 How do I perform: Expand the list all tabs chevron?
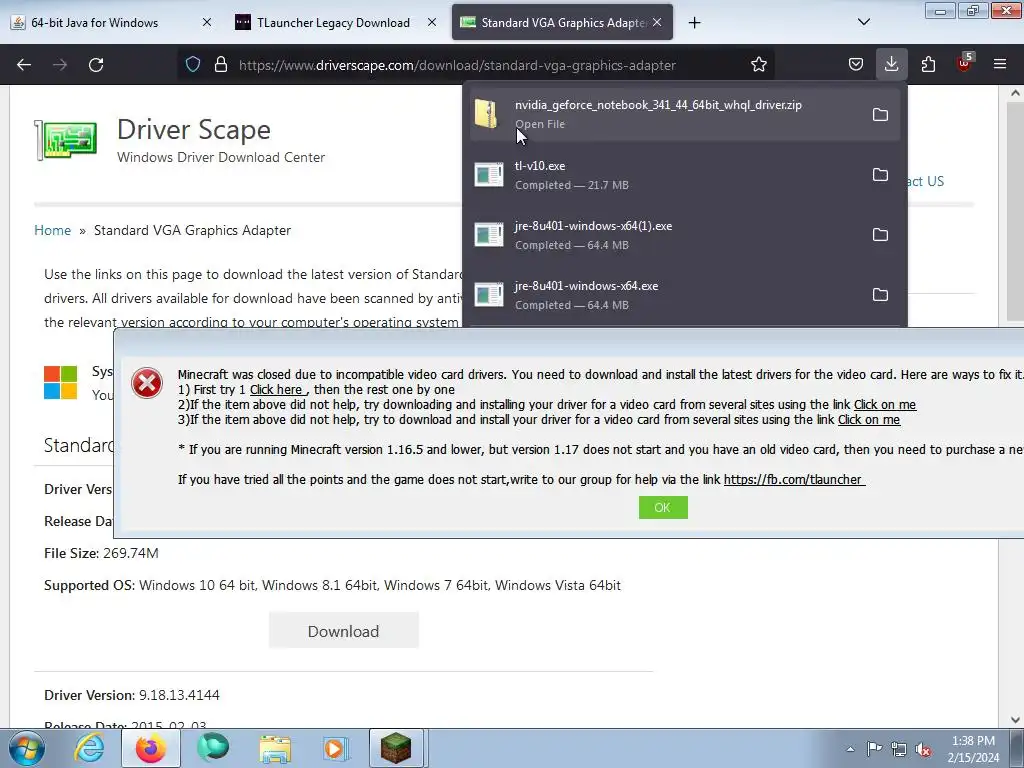(863, 22)
